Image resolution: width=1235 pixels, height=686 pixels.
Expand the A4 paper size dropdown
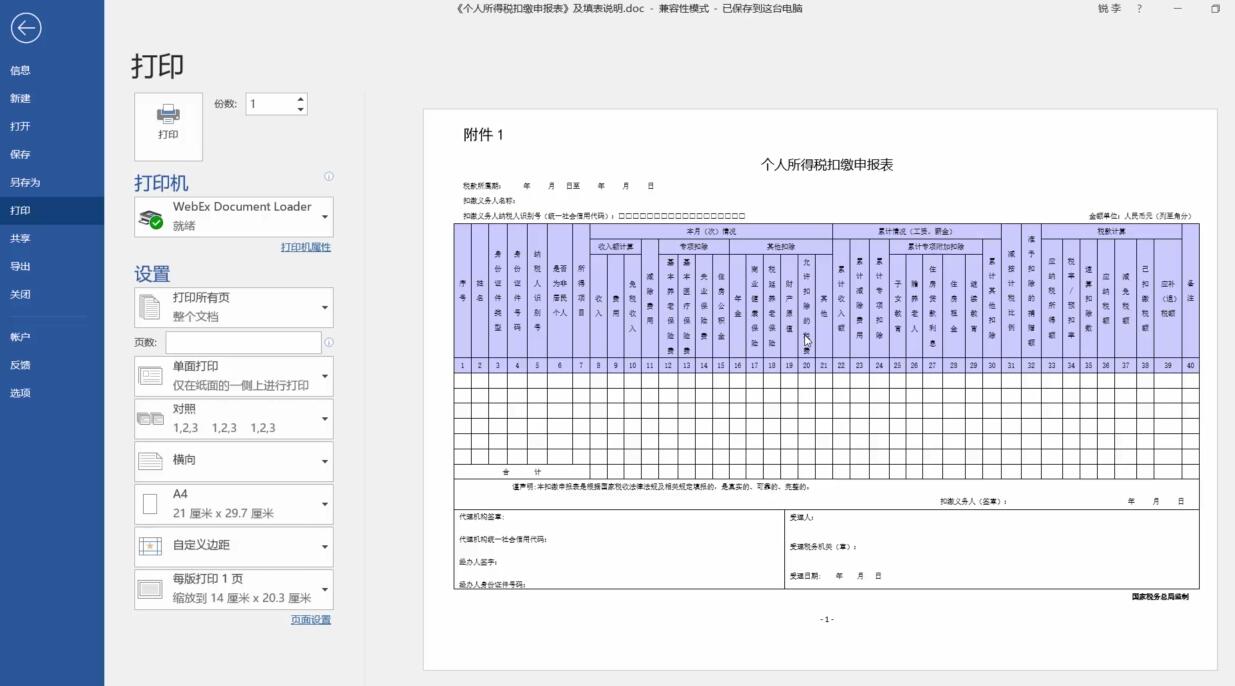234,504
